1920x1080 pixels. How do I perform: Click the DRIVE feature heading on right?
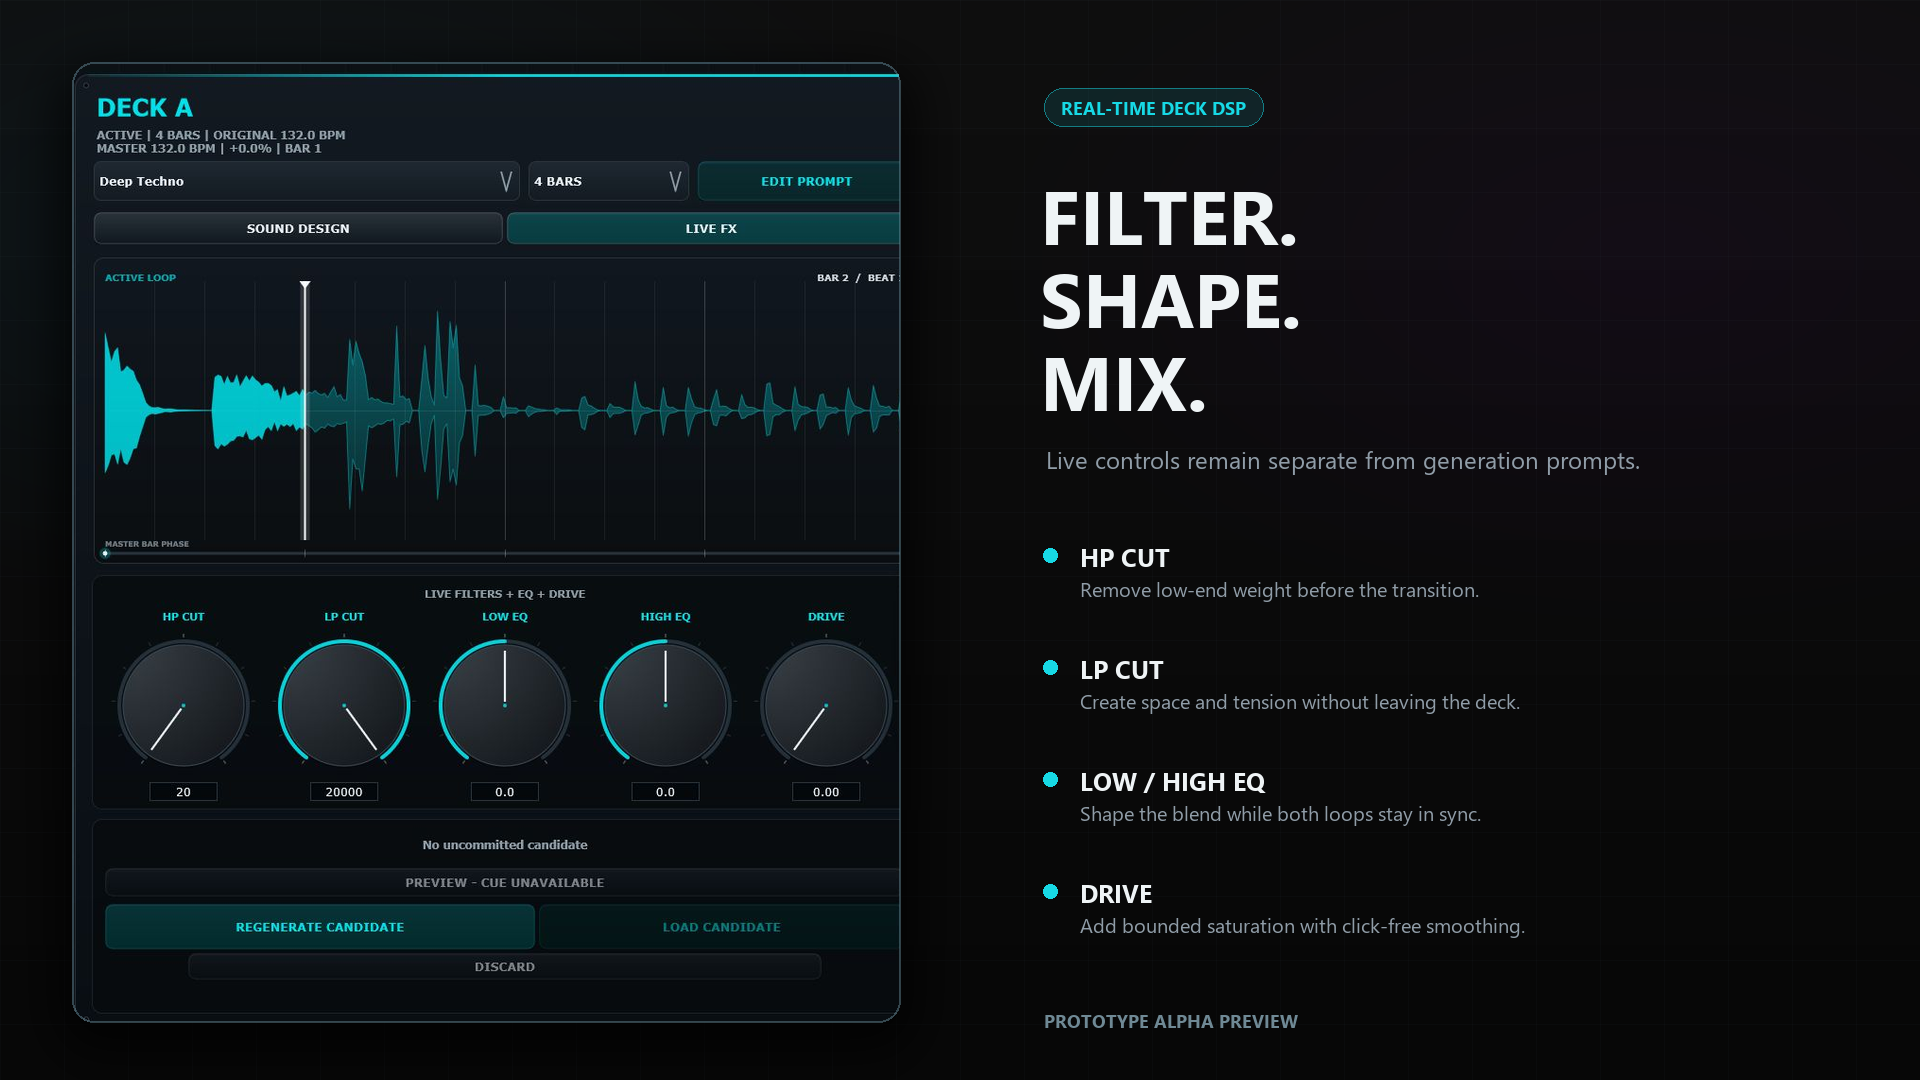[x=1116, y=894]
